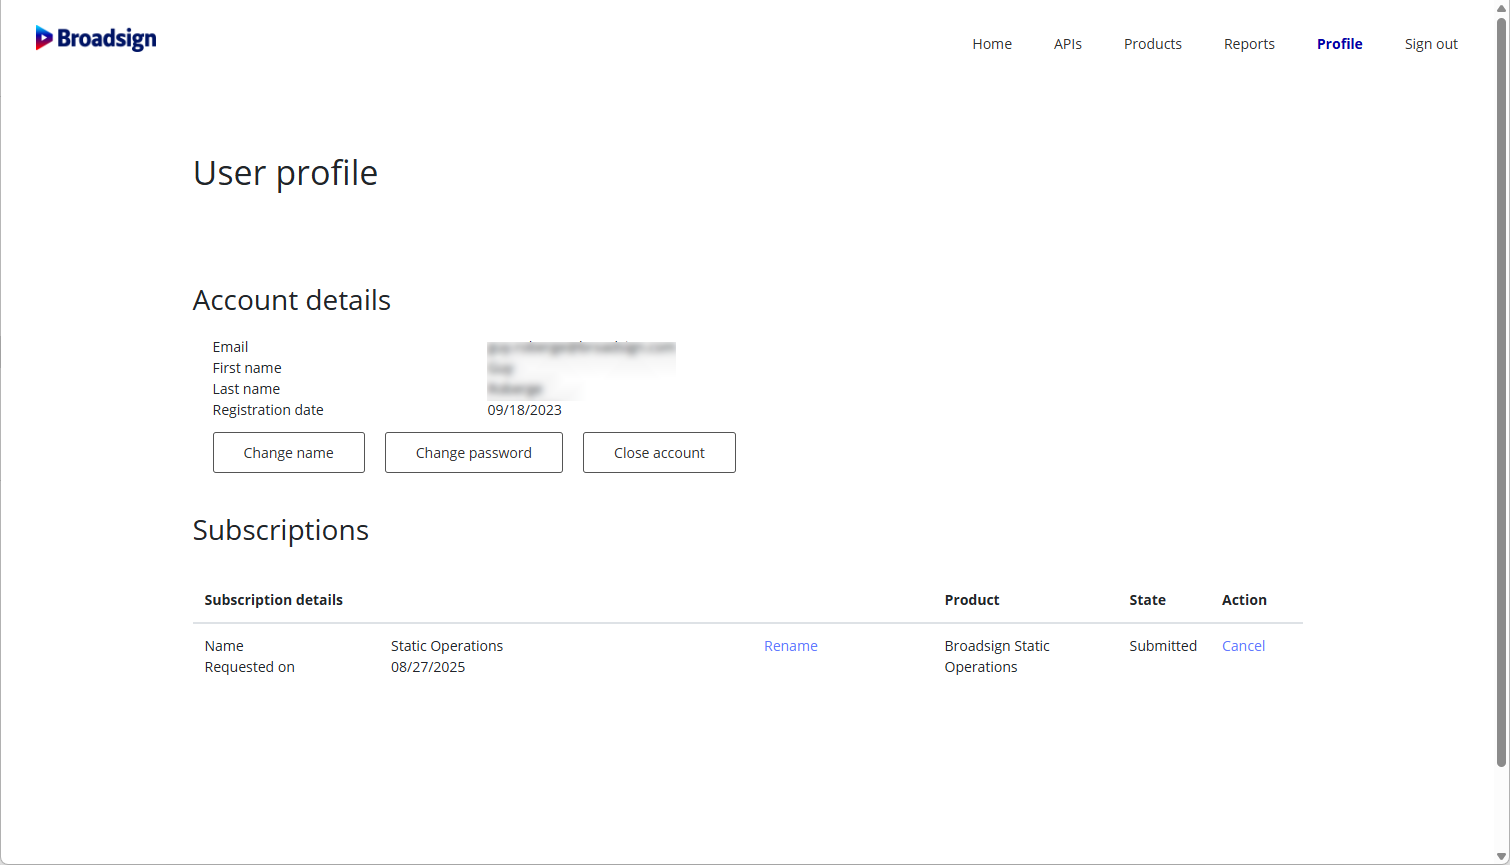Viewport: 1510px width, 865px height.
Task: Click the Product column header
Action: point(972,600)
